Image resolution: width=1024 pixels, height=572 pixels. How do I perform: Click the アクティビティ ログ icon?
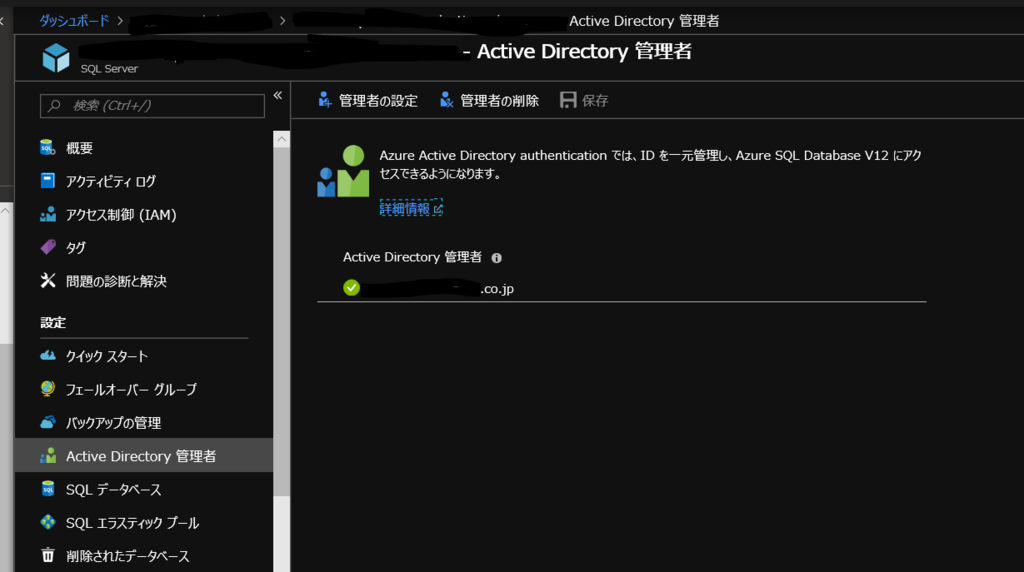[48, 180]
